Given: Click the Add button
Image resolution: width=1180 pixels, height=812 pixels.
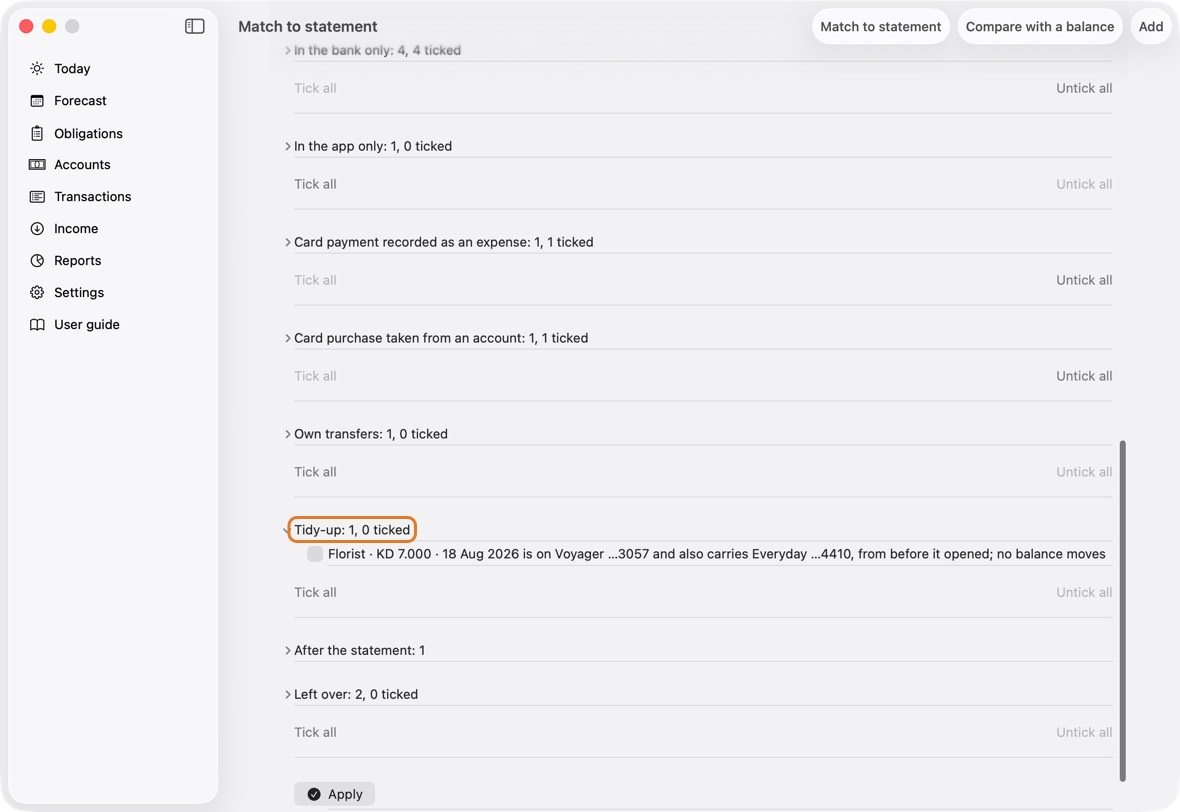Looking at the screenshot, I should [1151, 26].
